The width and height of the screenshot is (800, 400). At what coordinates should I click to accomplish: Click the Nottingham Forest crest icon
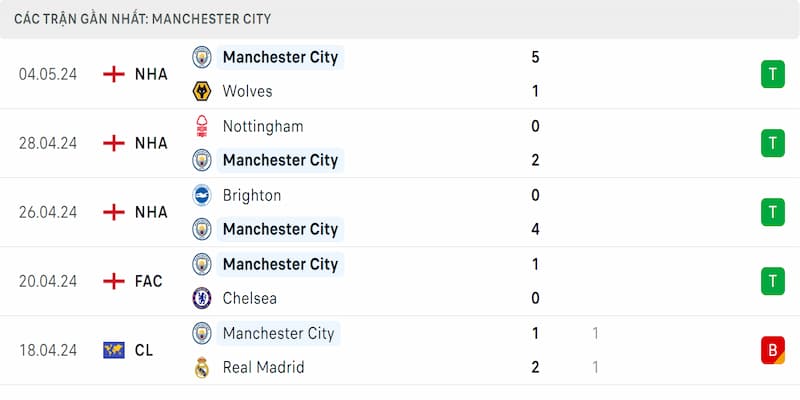click(202, 126)
